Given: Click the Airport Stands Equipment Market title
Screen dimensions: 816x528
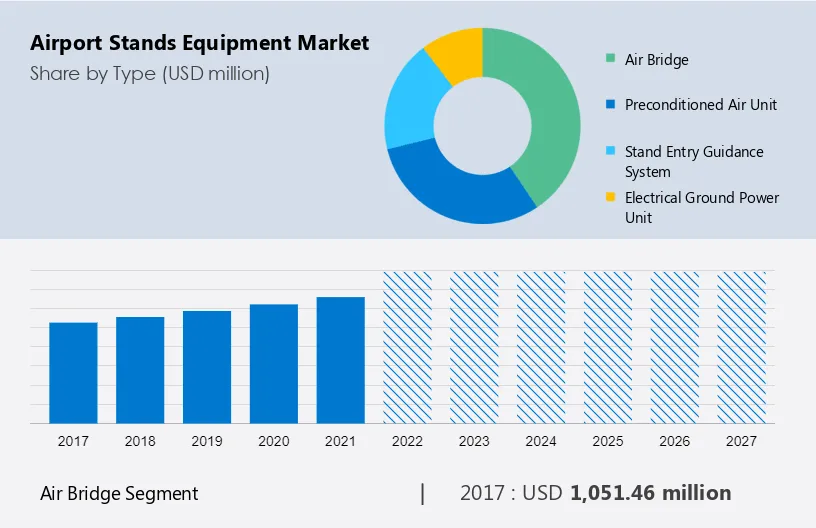Looking at the screenshot, I should click(199, 43).
